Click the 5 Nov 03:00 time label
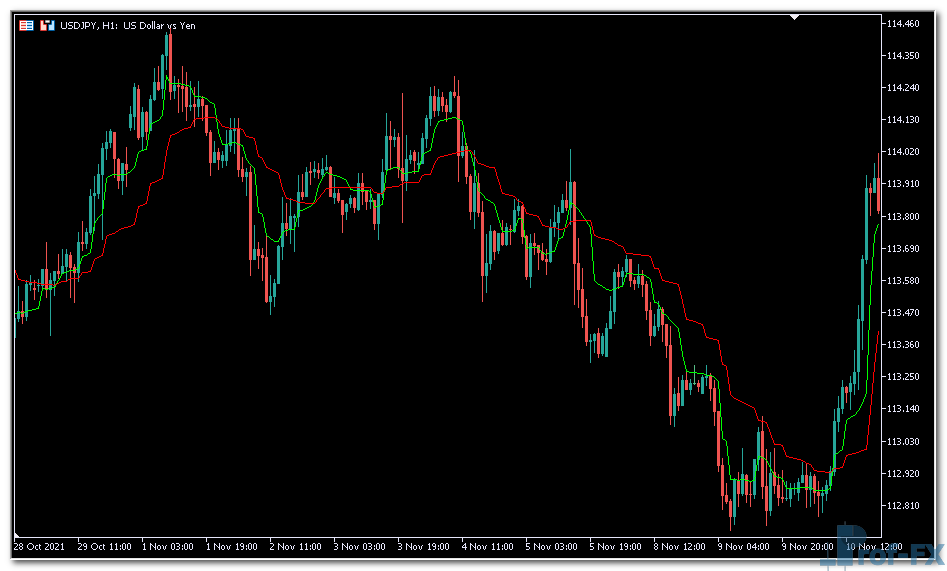Viewport: 947px width, 571px height. tap(553, 546)
